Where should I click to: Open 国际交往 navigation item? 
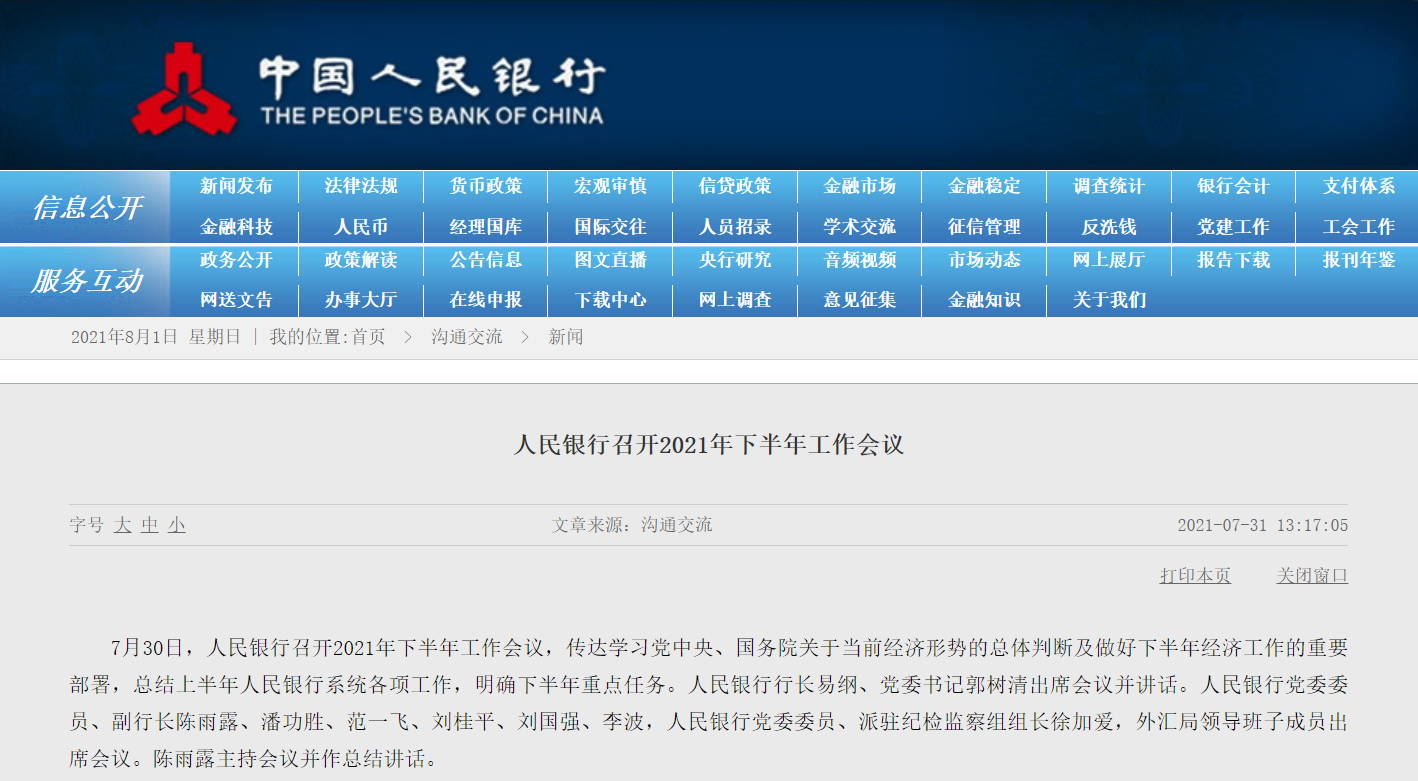[x=610, y=227]
